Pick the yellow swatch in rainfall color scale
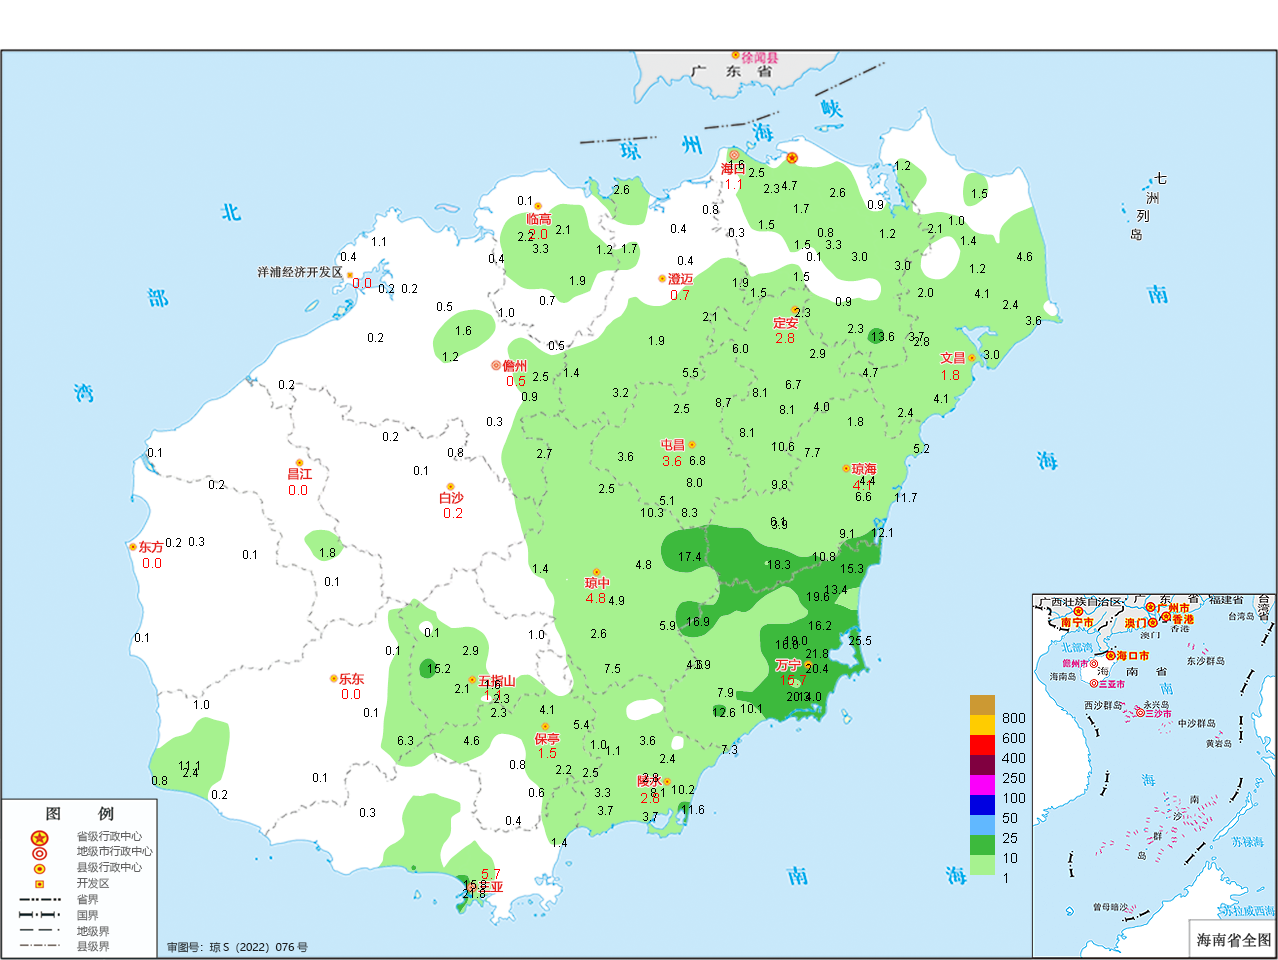The image size is (1278, 960). [982, 725]
